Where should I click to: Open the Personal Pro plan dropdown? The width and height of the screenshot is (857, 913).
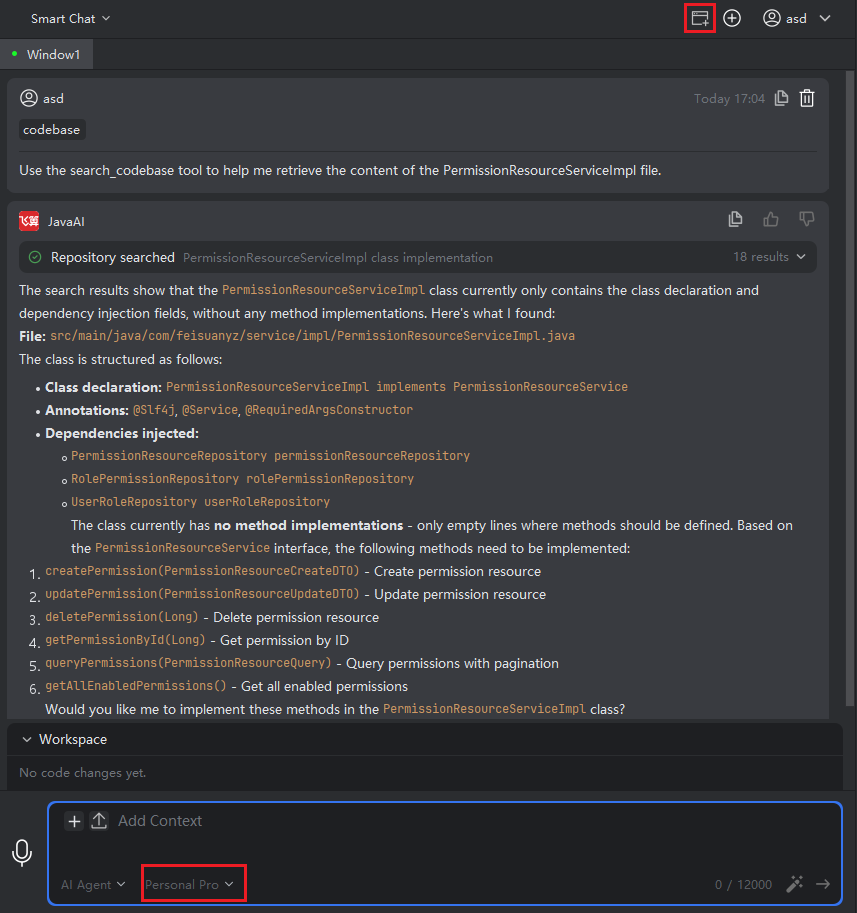[190, 884]
